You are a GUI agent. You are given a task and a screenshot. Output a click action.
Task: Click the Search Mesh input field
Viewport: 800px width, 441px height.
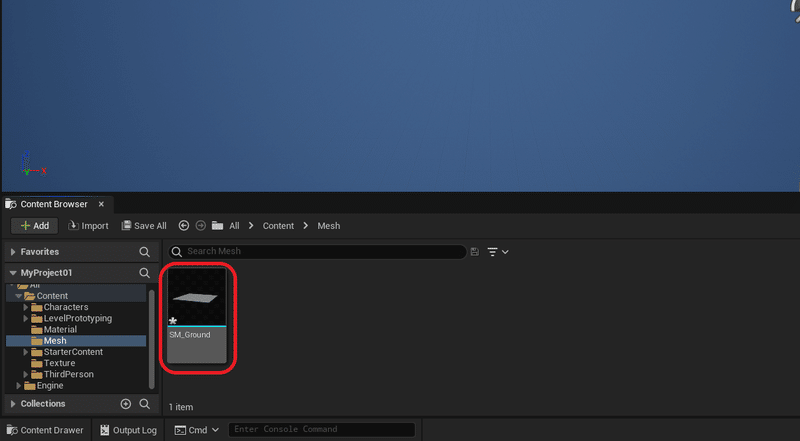(x=317, y=252)
